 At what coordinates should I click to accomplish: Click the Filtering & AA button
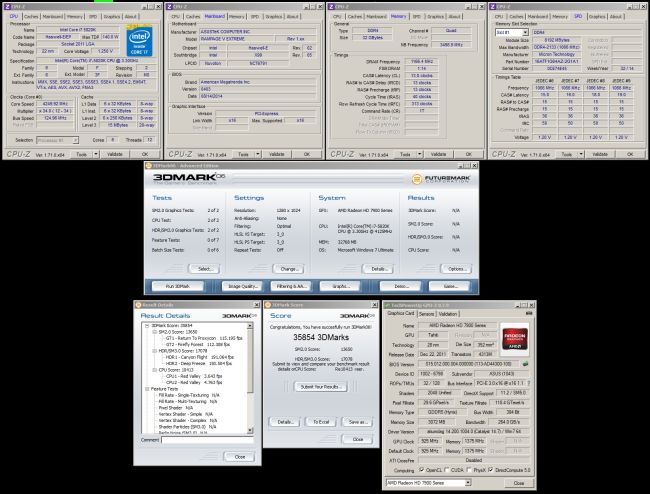(x=291, y=286)
